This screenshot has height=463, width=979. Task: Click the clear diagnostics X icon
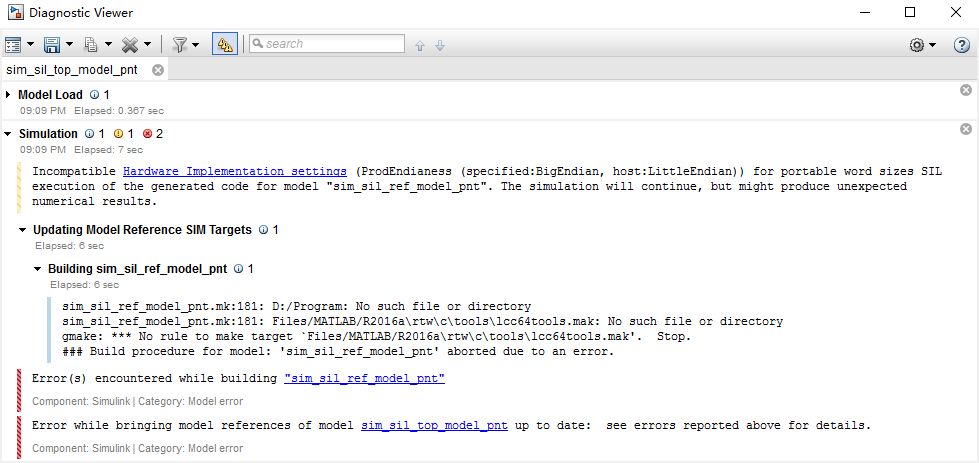130,44
